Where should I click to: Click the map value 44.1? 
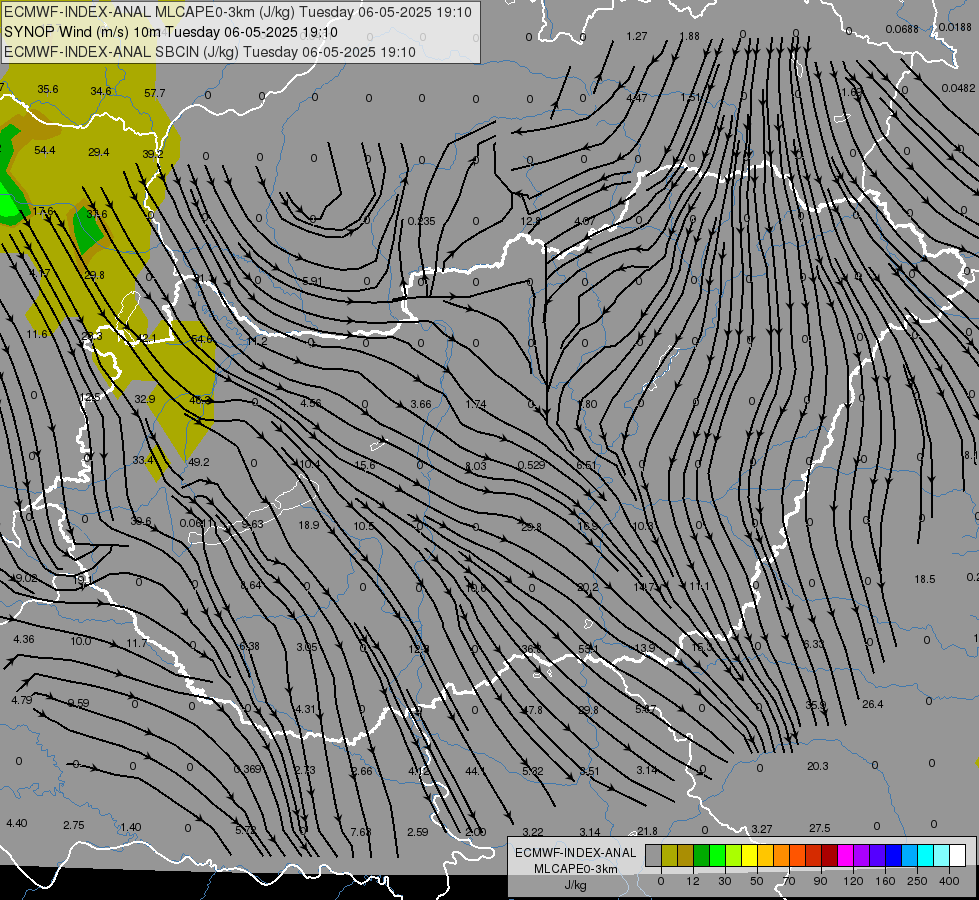(x=476, y=771)
